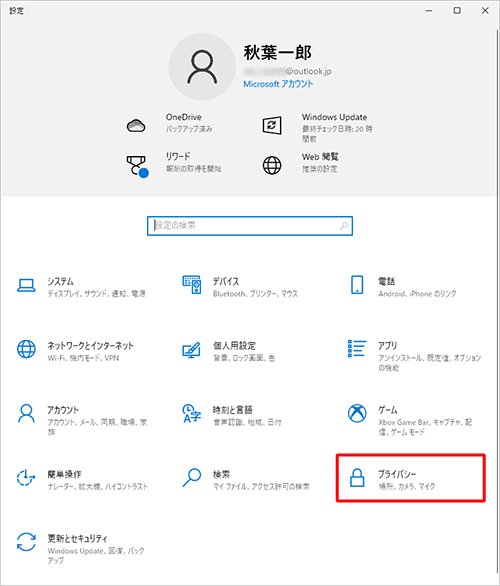The height and width of the screenshot is (586, 500).
Task: Close the 設定 window
Action: tap(485, 11)
